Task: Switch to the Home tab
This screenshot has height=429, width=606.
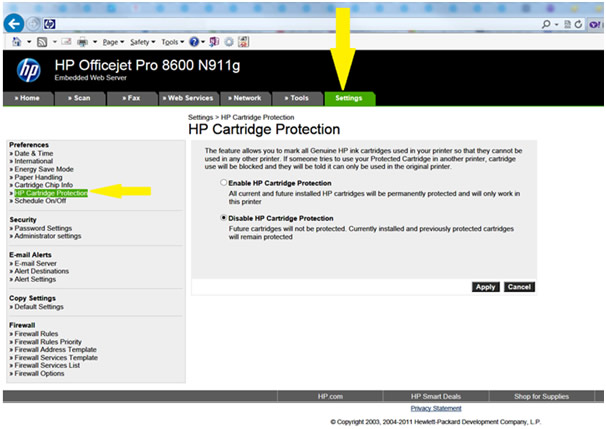Action: tap(27, 98)
